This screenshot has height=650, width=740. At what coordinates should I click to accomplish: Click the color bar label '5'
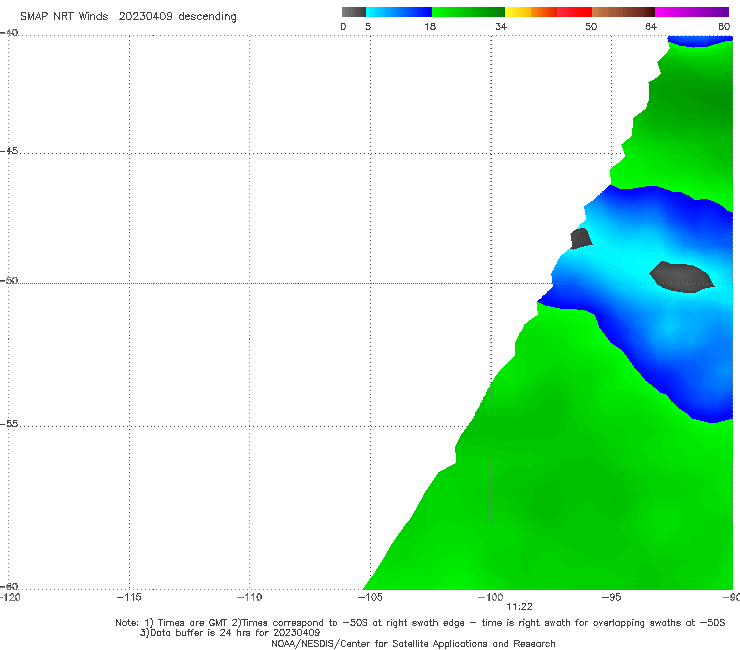point(368,26)
